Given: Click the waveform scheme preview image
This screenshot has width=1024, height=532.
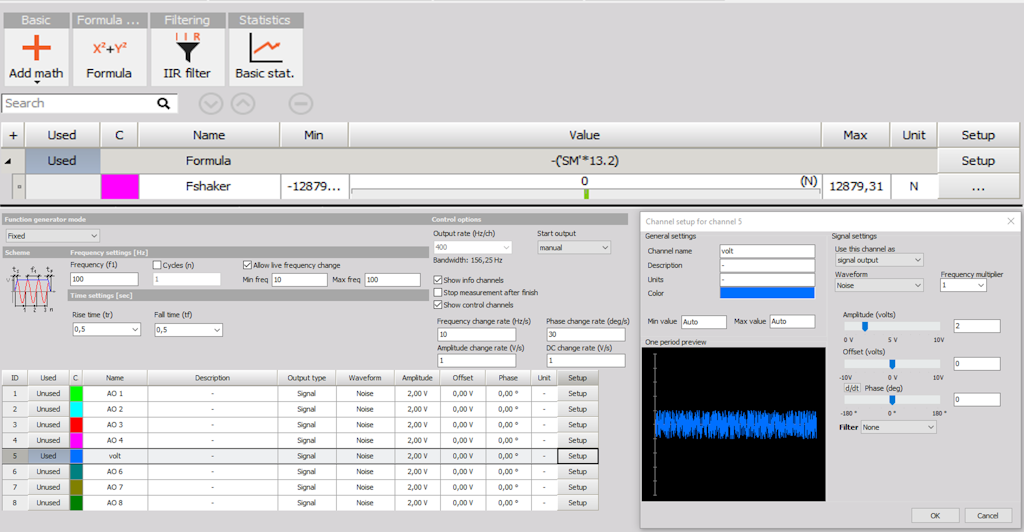Looking at the screenshot, I should tap(31, 289).
